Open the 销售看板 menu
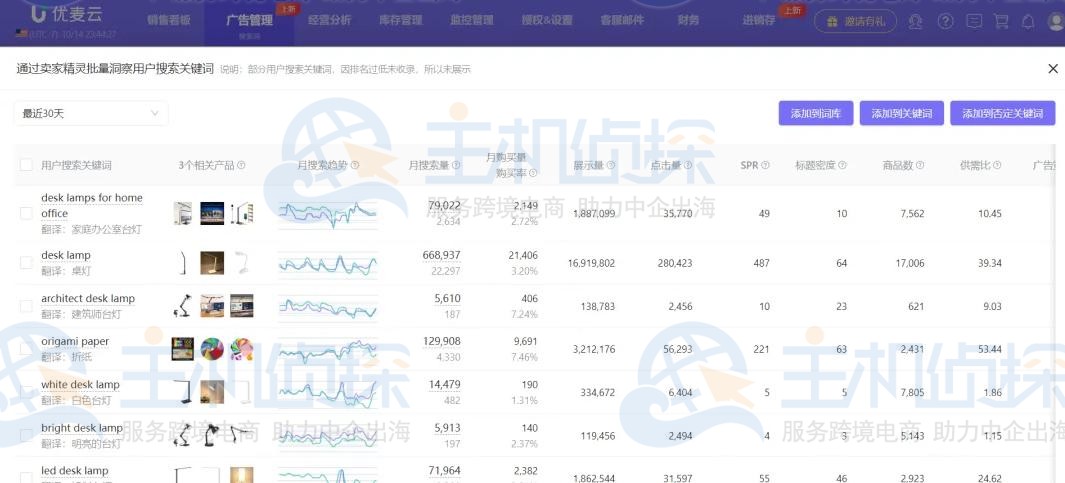 coord(168,20)
